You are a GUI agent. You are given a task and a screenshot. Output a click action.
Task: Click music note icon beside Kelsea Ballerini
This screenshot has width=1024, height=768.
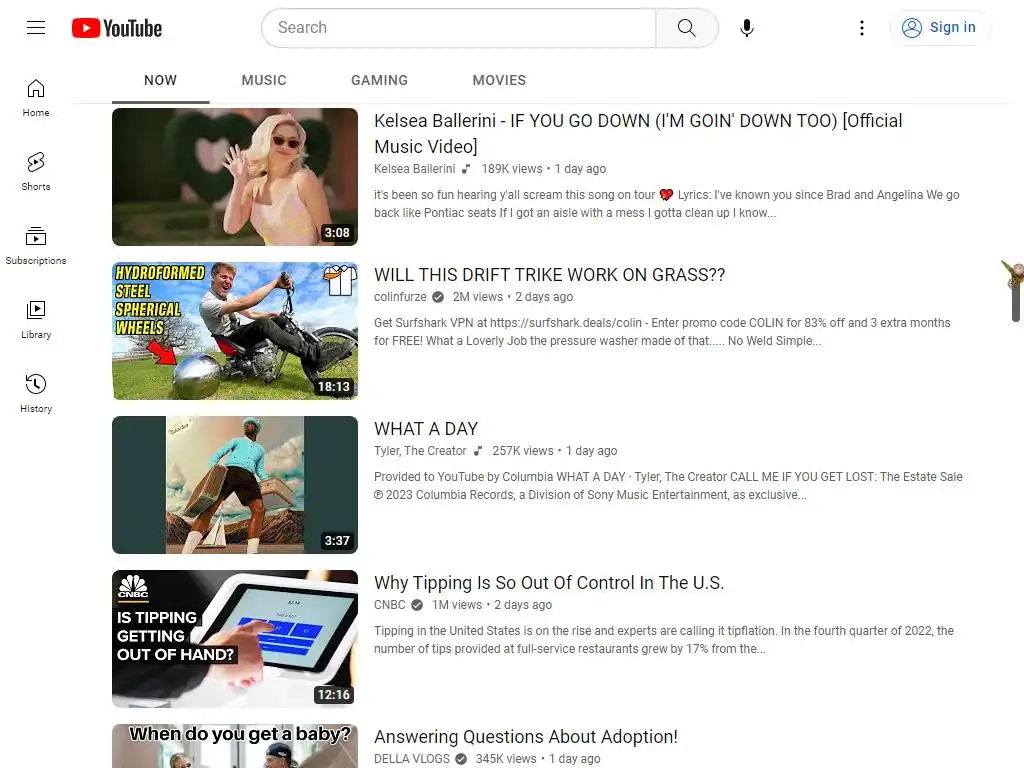pyautogui.click(x=466, y=169)
